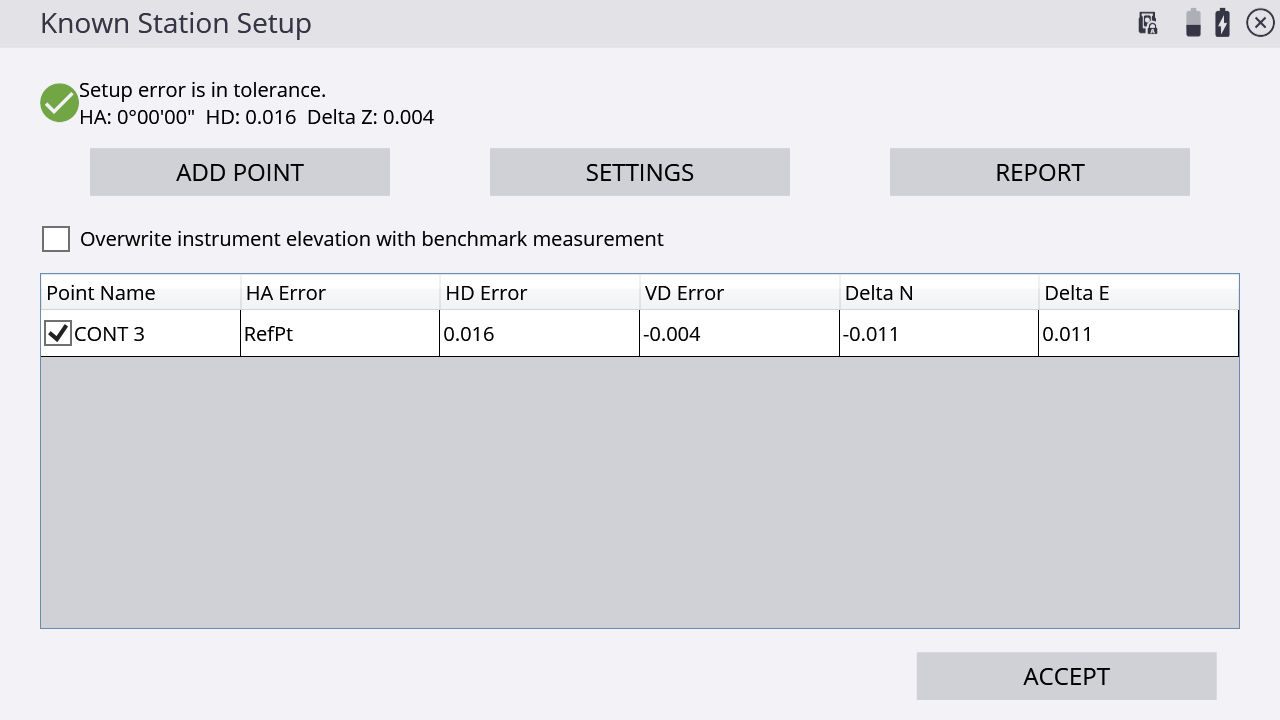Image resolution: width=1280 pixels, height=720 pixels.
Task: Open the SETTINGS button
Action: point(640,172)
